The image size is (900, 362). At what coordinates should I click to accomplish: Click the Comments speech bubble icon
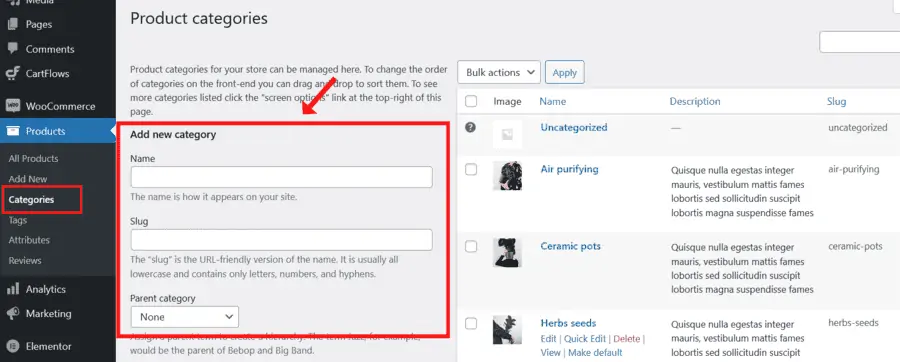(13, 49)
